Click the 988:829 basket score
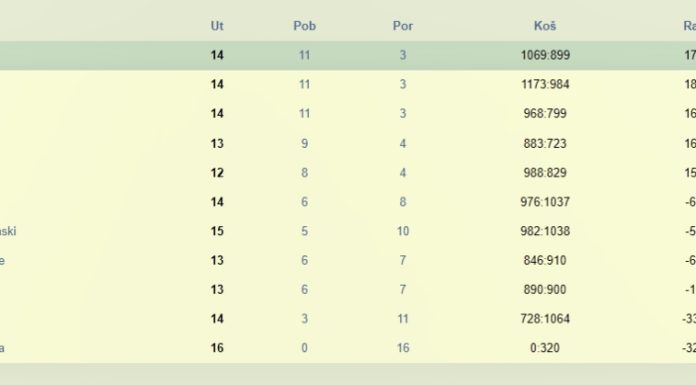Screen dimensions: 696x385 pyautogui.click(x=545, y=173)
